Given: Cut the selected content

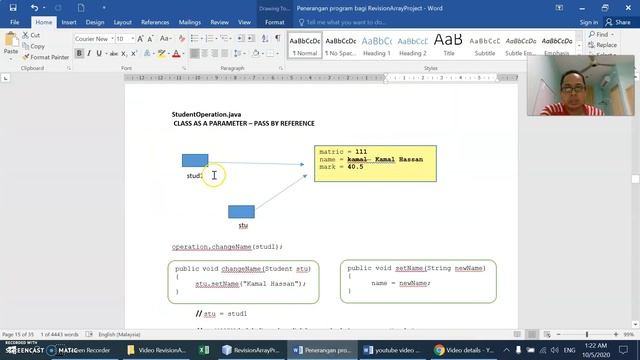Looking at the screenshot, I should [31, 35].
